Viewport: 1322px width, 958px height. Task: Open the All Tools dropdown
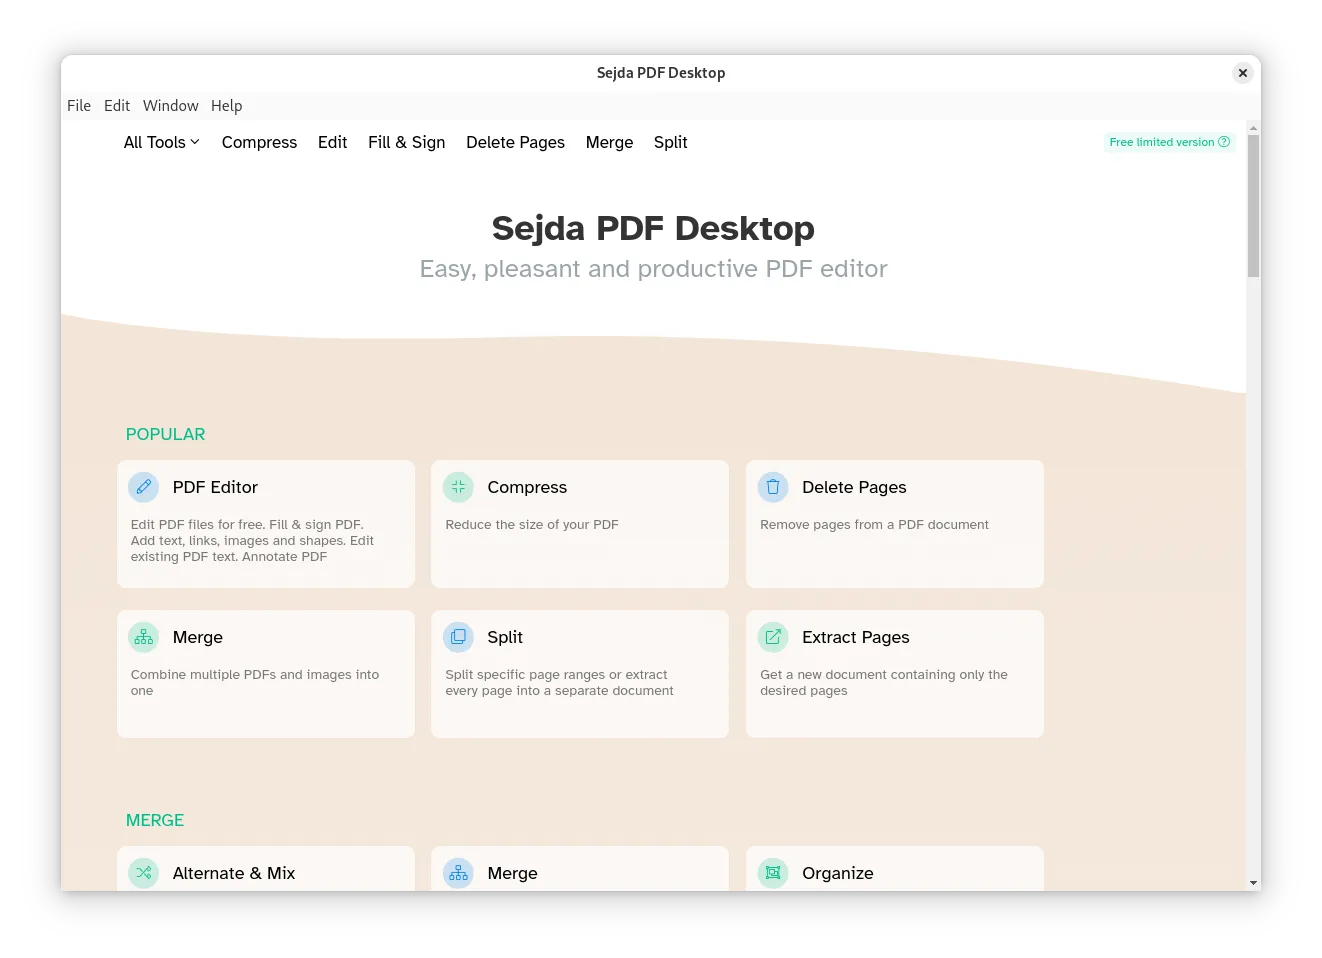161,142
